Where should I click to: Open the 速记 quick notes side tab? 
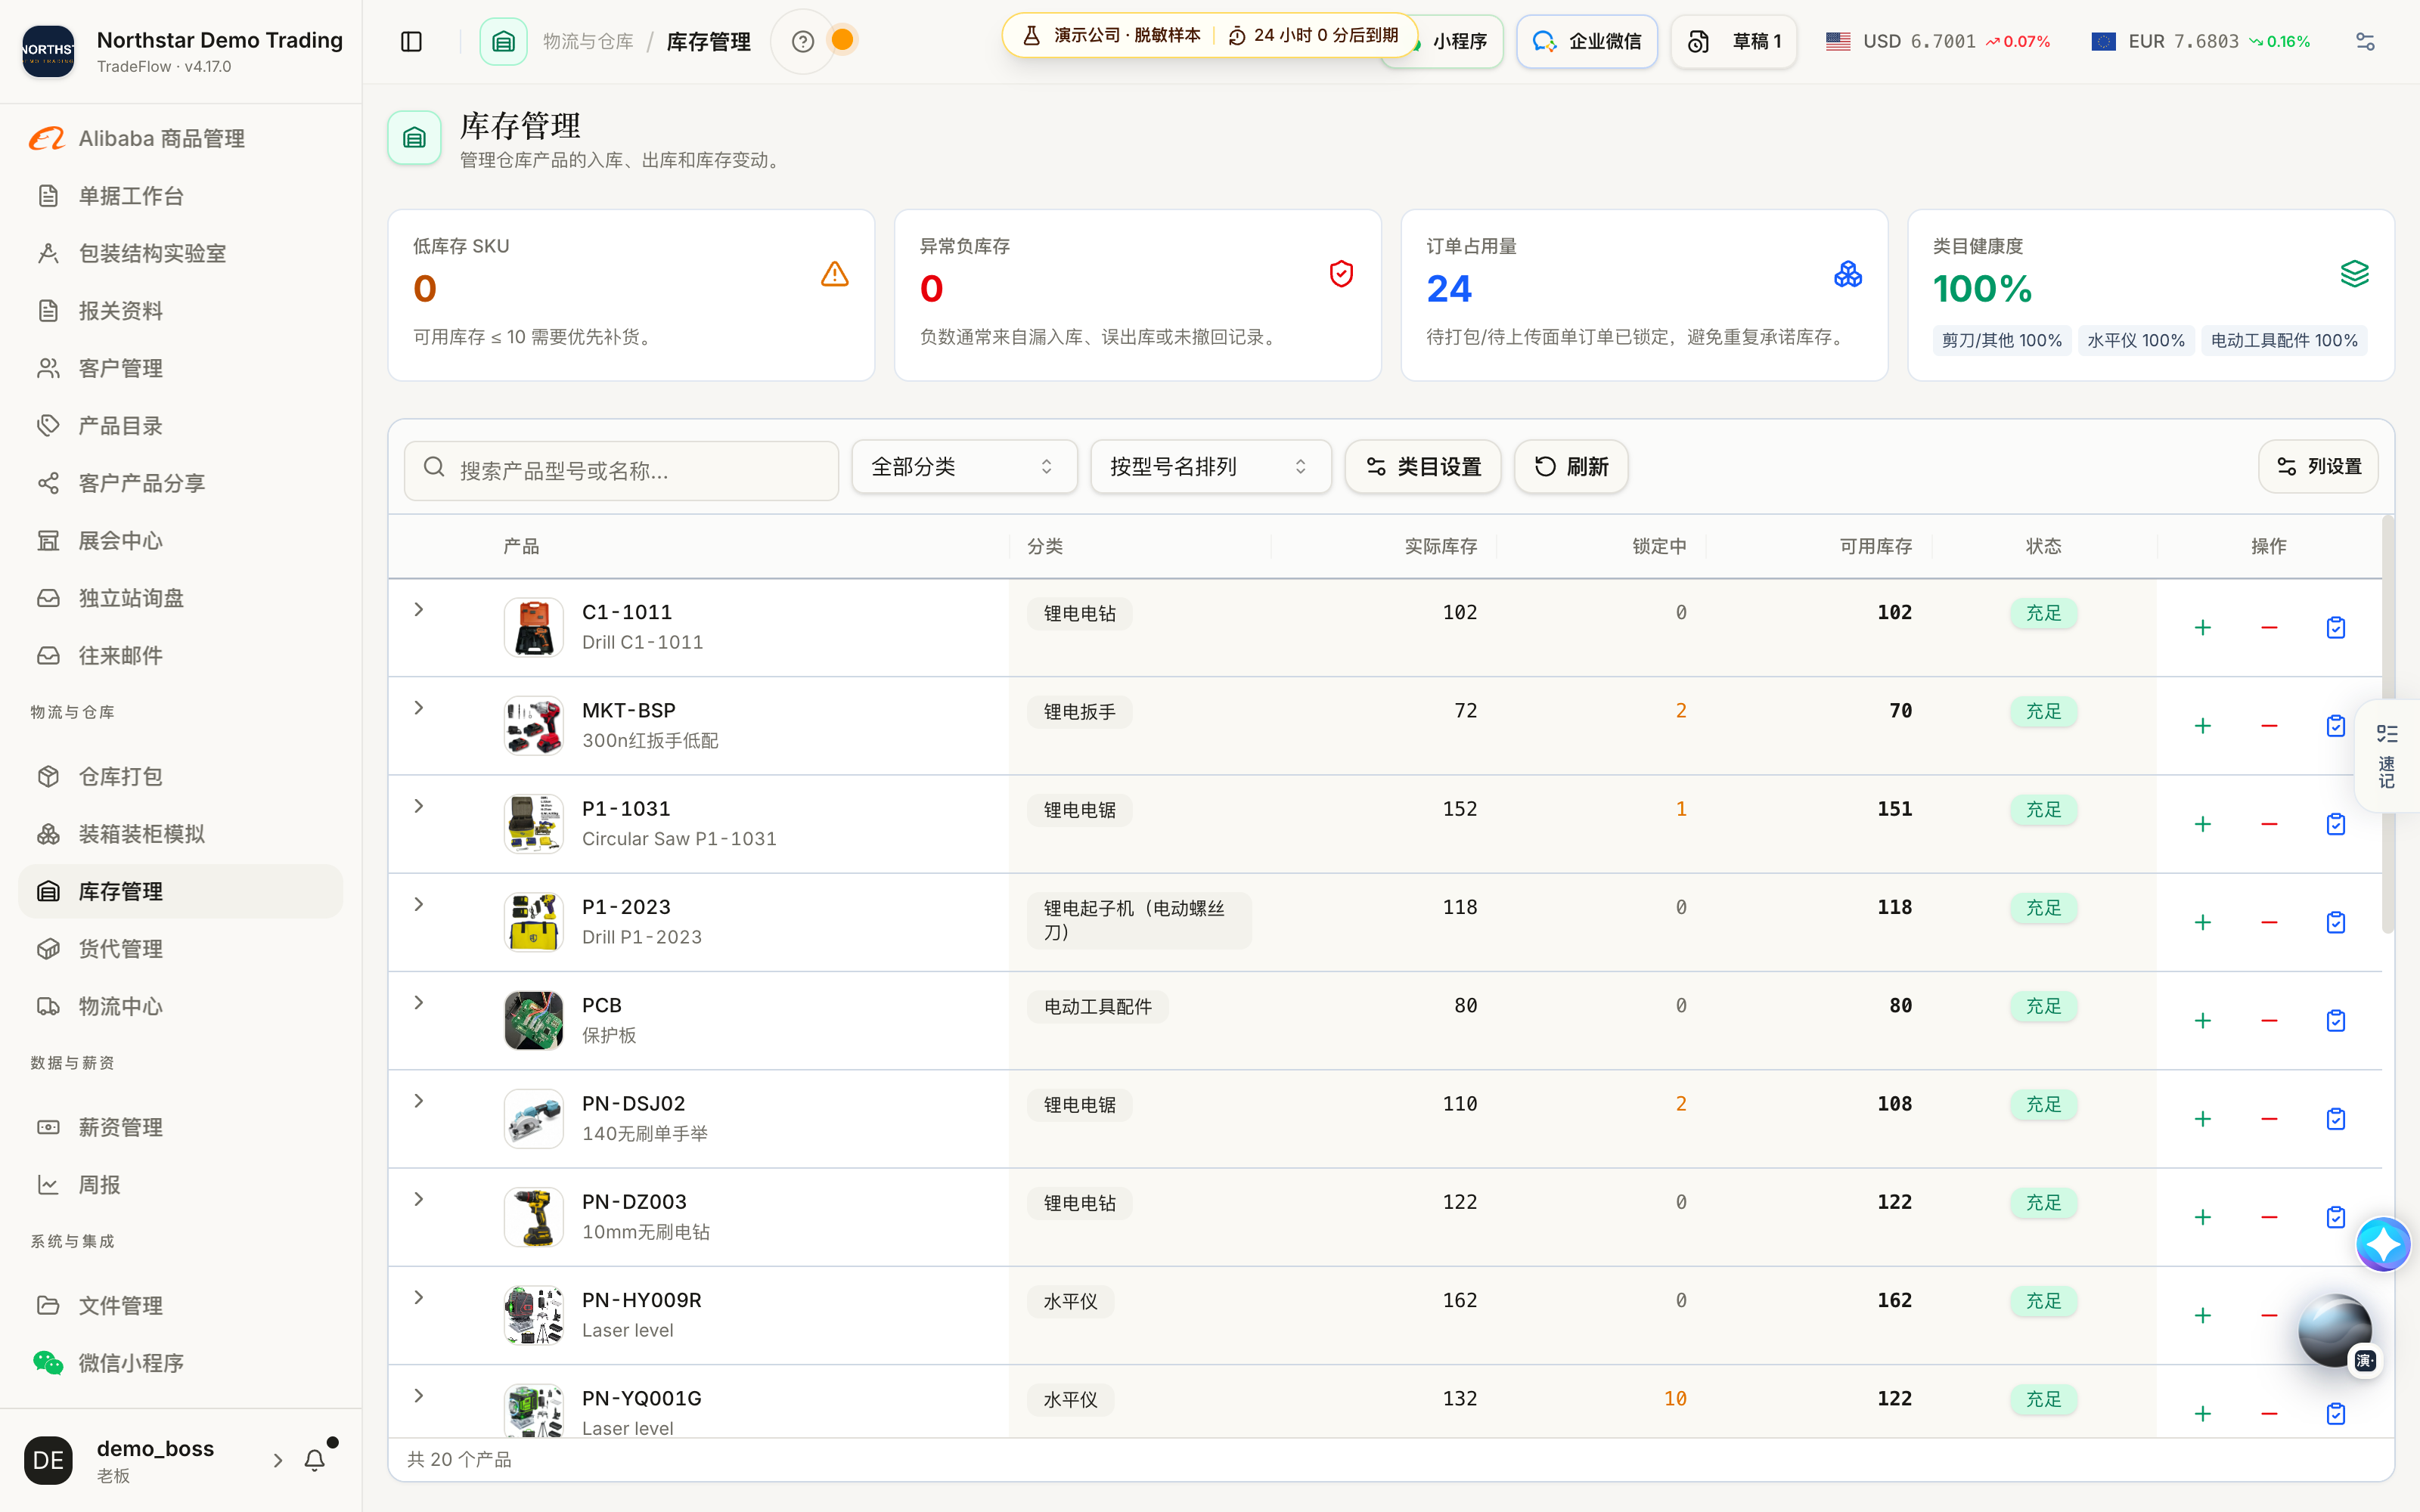point(2387,756)
